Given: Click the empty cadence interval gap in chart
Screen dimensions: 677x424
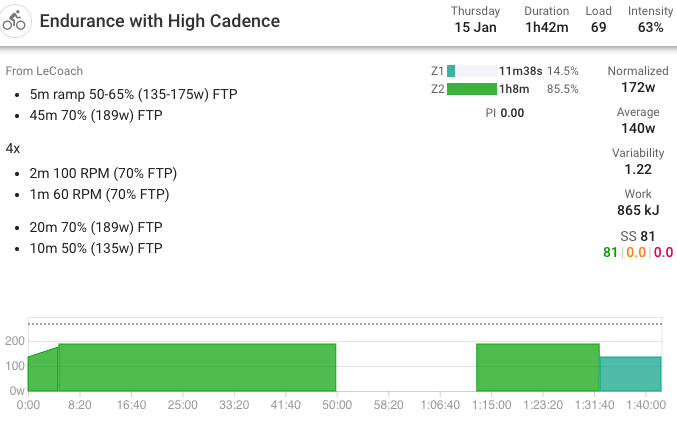Looking at the screenshot, I should 405,370.
